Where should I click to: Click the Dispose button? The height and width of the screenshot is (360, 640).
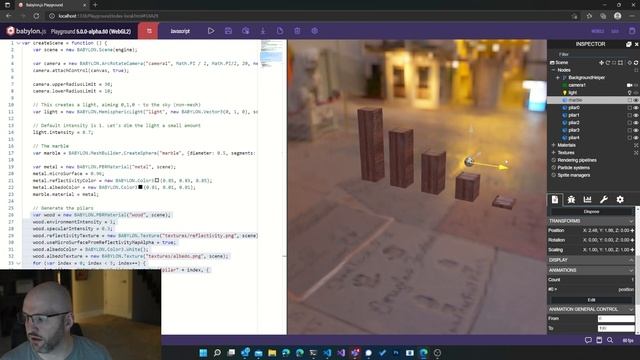[x=591, y=212]
